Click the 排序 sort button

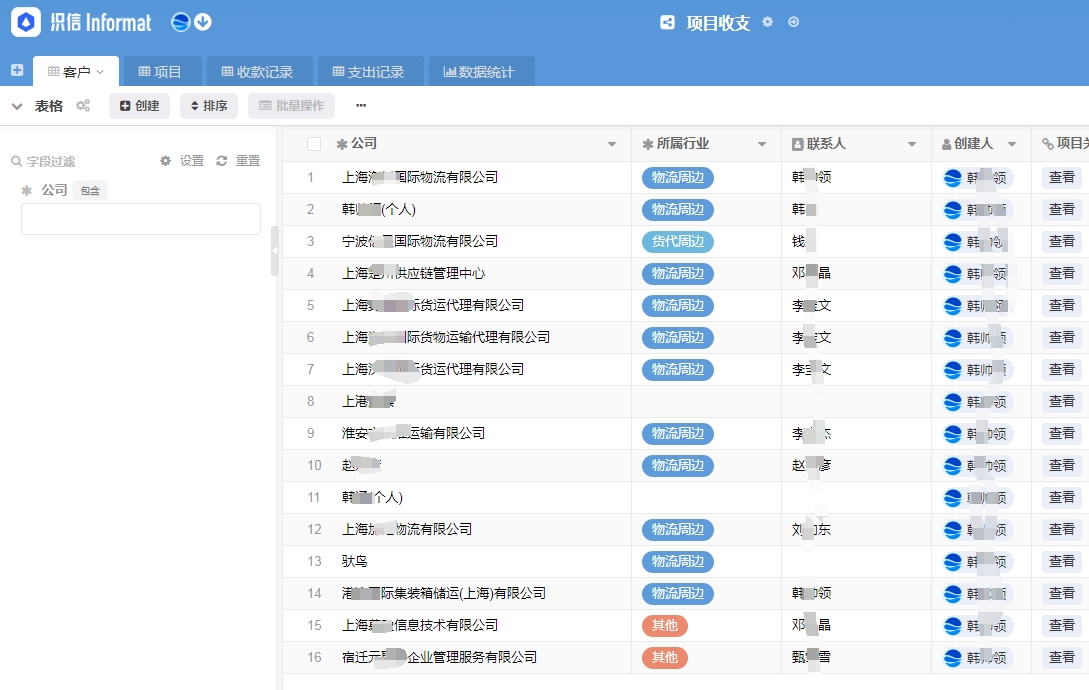(x=208, y=106)
